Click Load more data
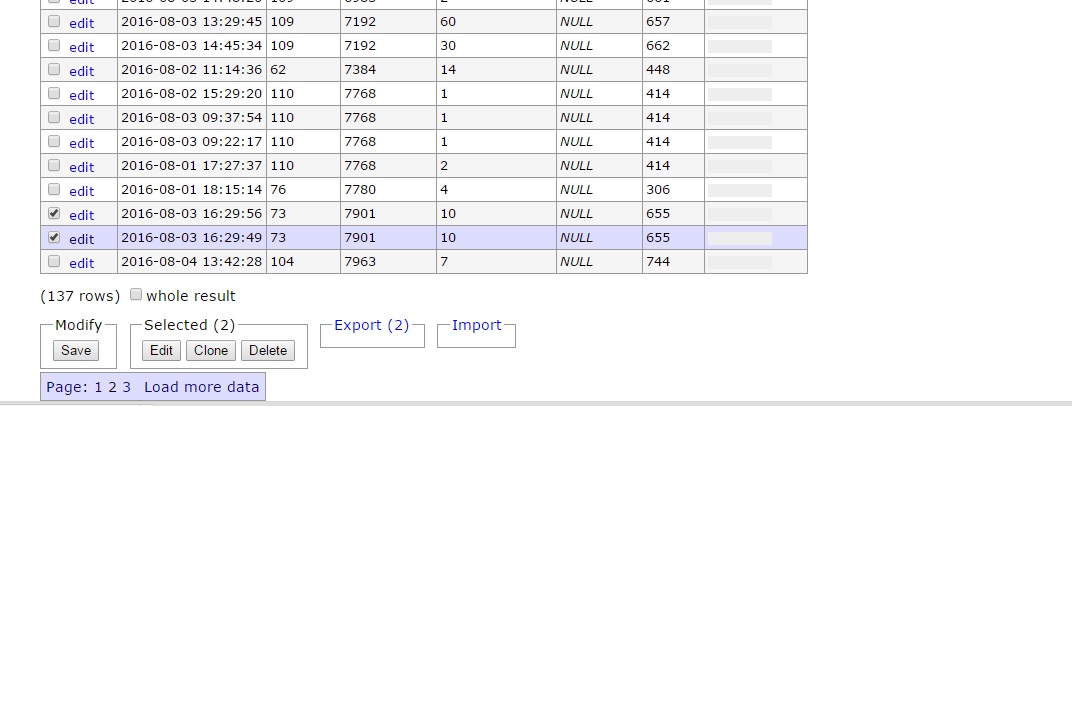Viewport: 1072px width, 720px height. [x=201, y=387]
